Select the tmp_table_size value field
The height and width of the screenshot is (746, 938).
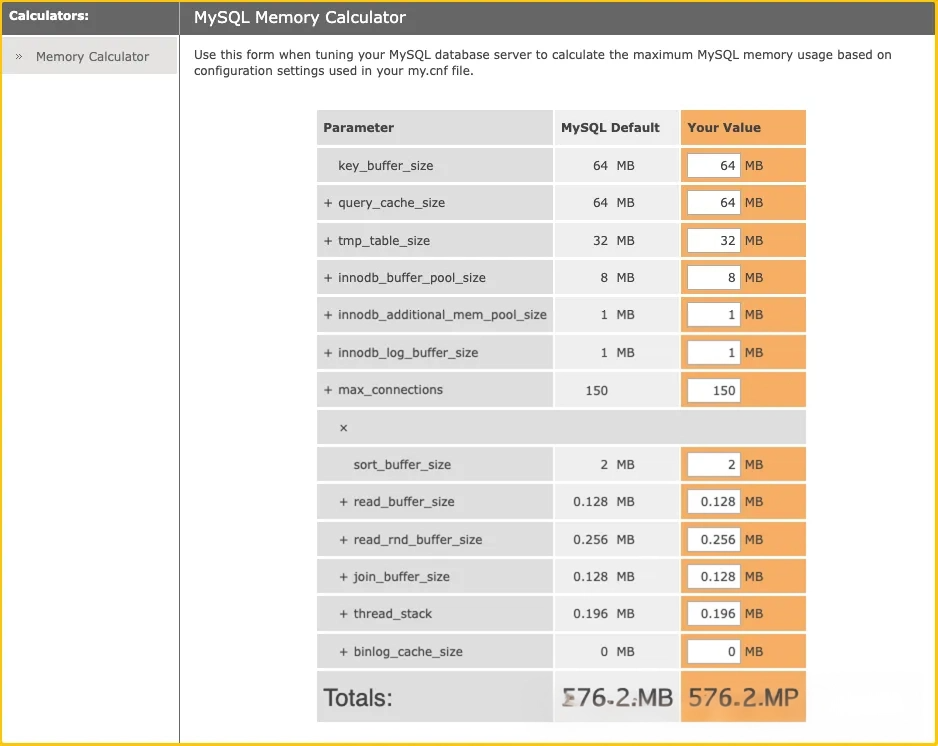pos(714,240)
